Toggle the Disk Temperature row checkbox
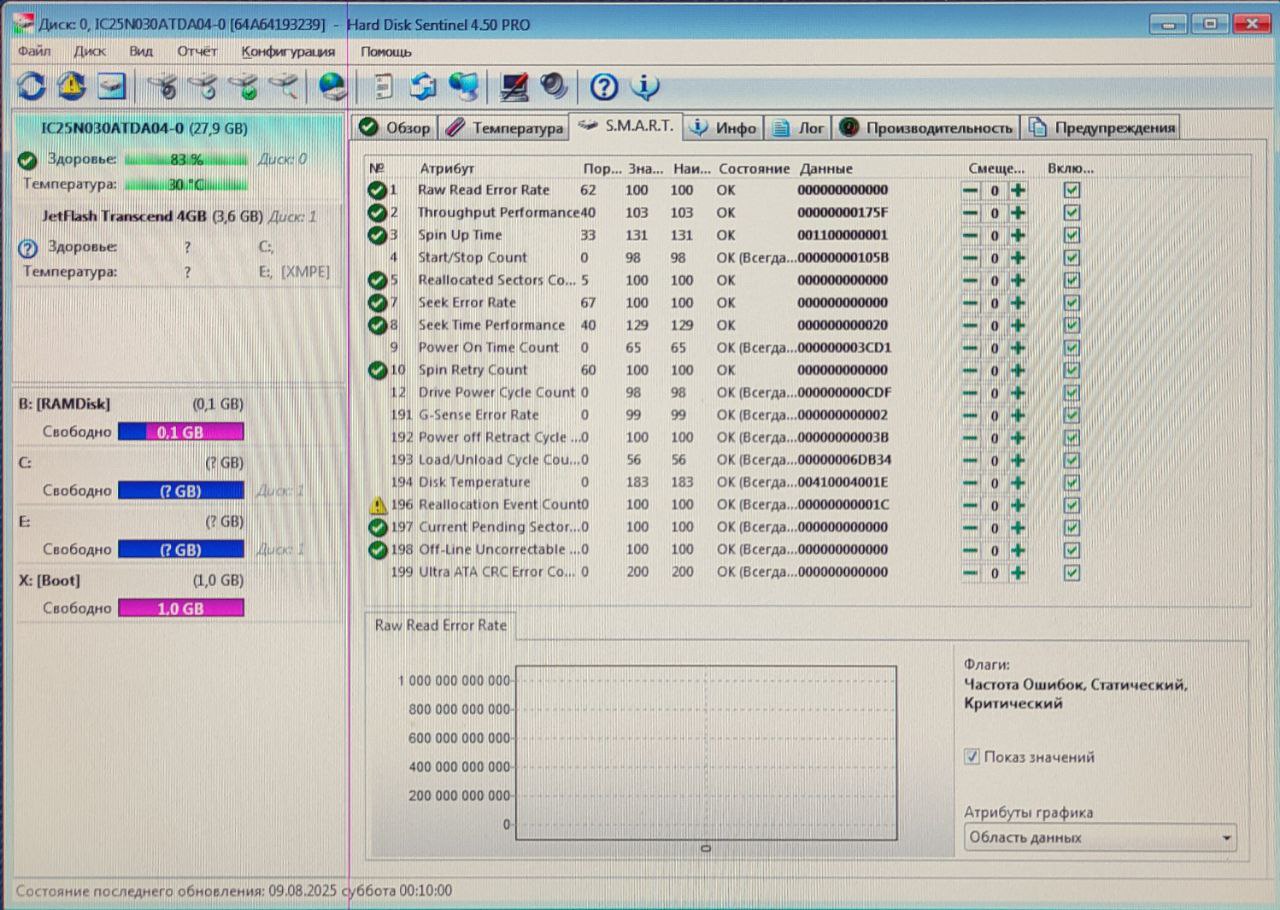Viewport: 1280px width, 910px height. [1072, 483]
